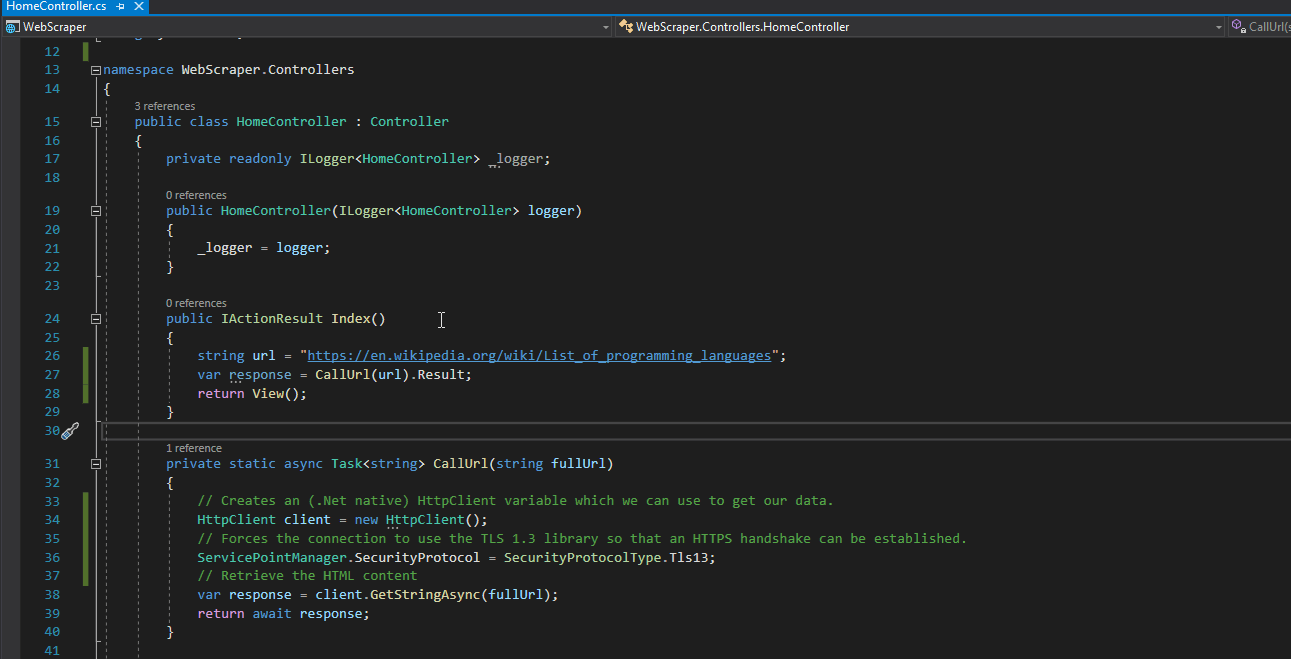Collapse the WebScraper.Controllers namespace region
This screenshot has width=1291, height=659.
click(94, 69)
